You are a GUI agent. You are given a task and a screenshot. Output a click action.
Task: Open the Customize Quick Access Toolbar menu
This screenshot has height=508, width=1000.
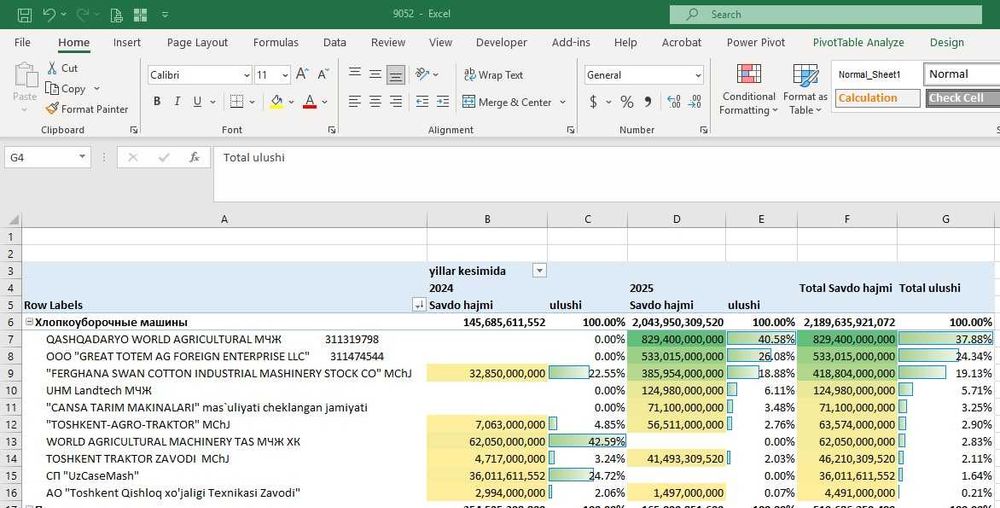(165, 14)
